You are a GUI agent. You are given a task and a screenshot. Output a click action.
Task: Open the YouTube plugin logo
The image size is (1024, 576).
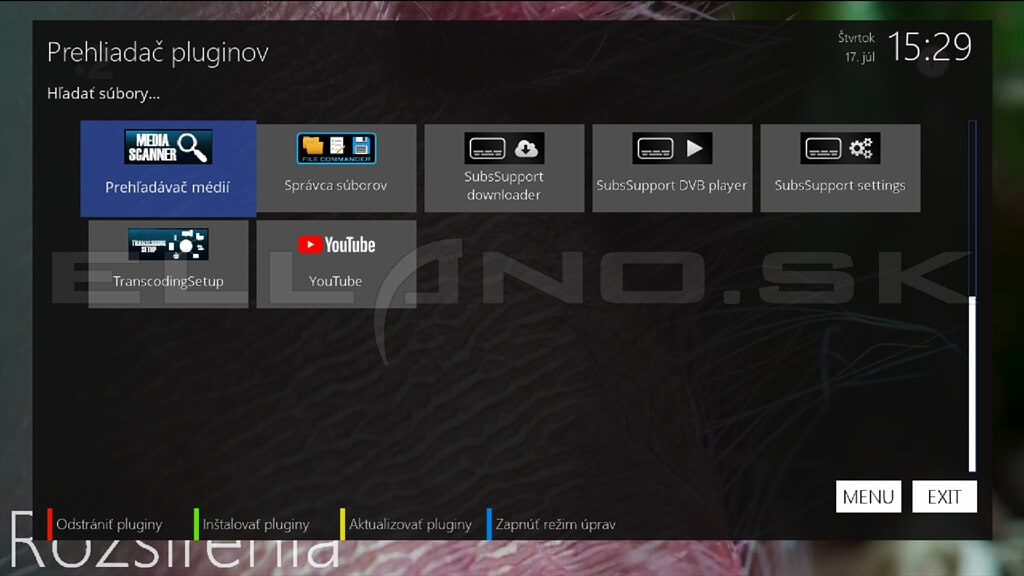point(336,244)
